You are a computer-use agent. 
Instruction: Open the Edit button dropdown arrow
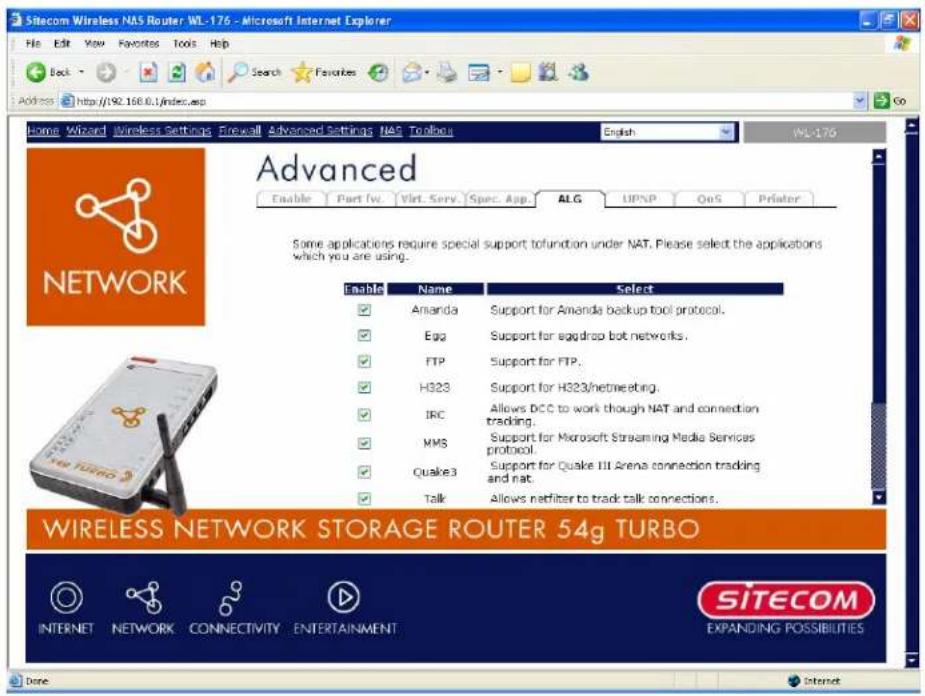click(500, 73)
